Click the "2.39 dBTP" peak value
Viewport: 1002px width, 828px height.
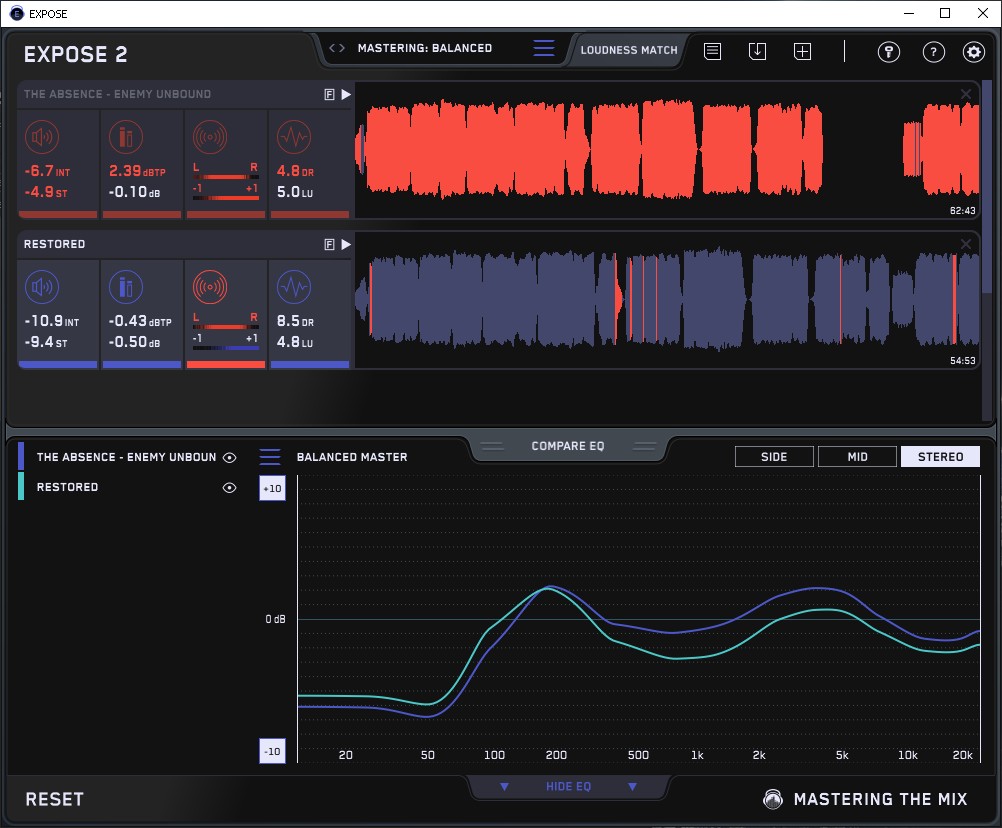click(x=137, y=171)
